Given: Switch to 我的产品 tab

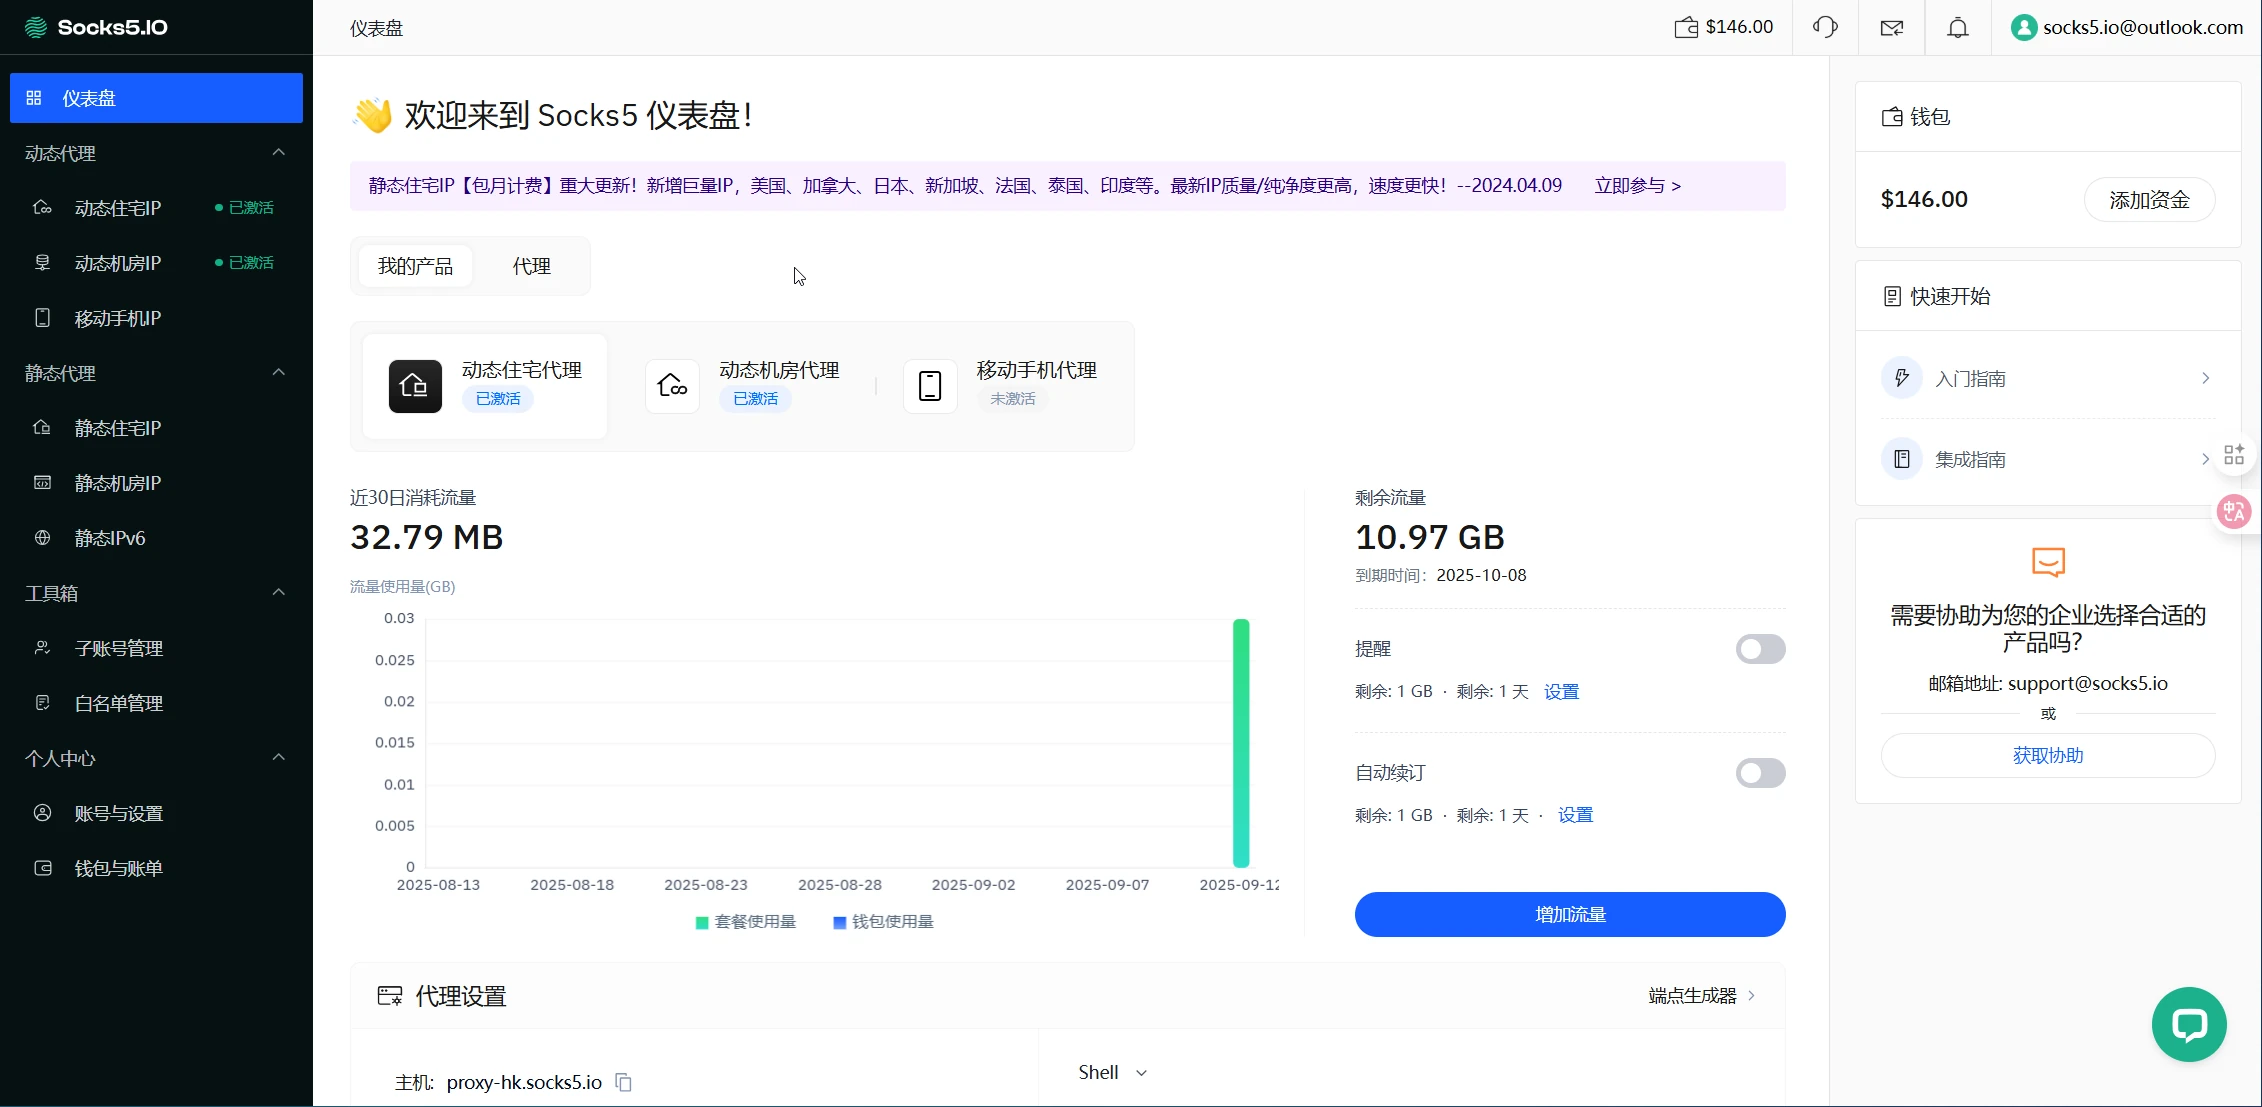Looking at the screenshot, I should click(x=415, y=266).
